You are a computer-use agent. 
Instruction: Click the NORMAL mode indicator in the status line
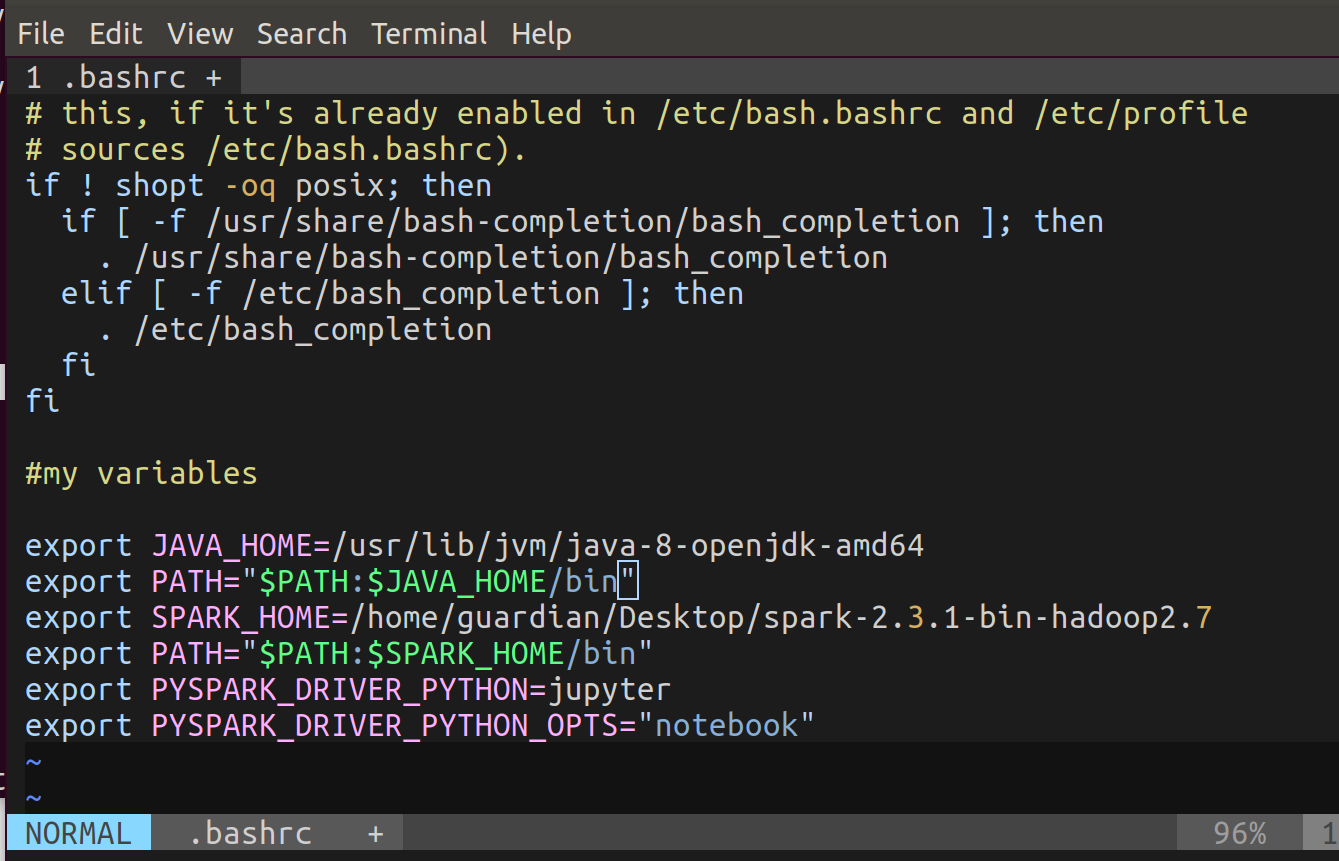pyautogui.click(x=78, y=833)
